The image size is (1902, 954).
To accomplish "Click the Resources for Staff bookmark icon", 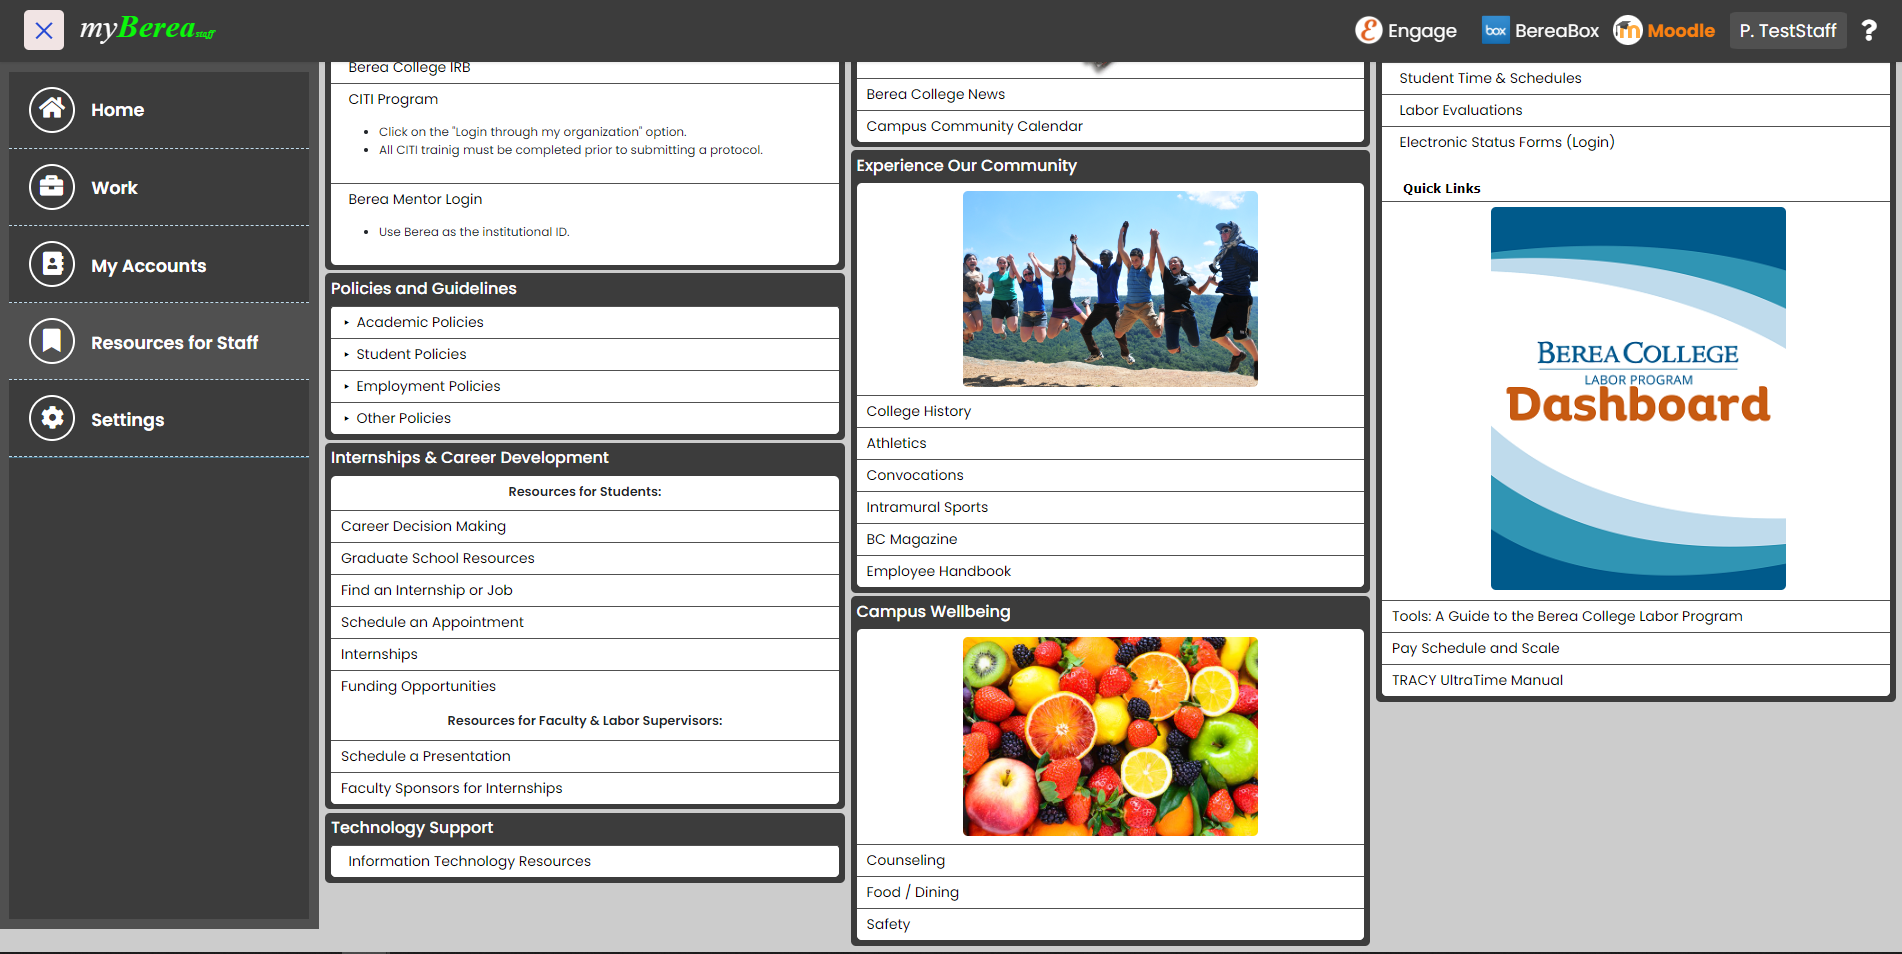I will coord(52,342).
